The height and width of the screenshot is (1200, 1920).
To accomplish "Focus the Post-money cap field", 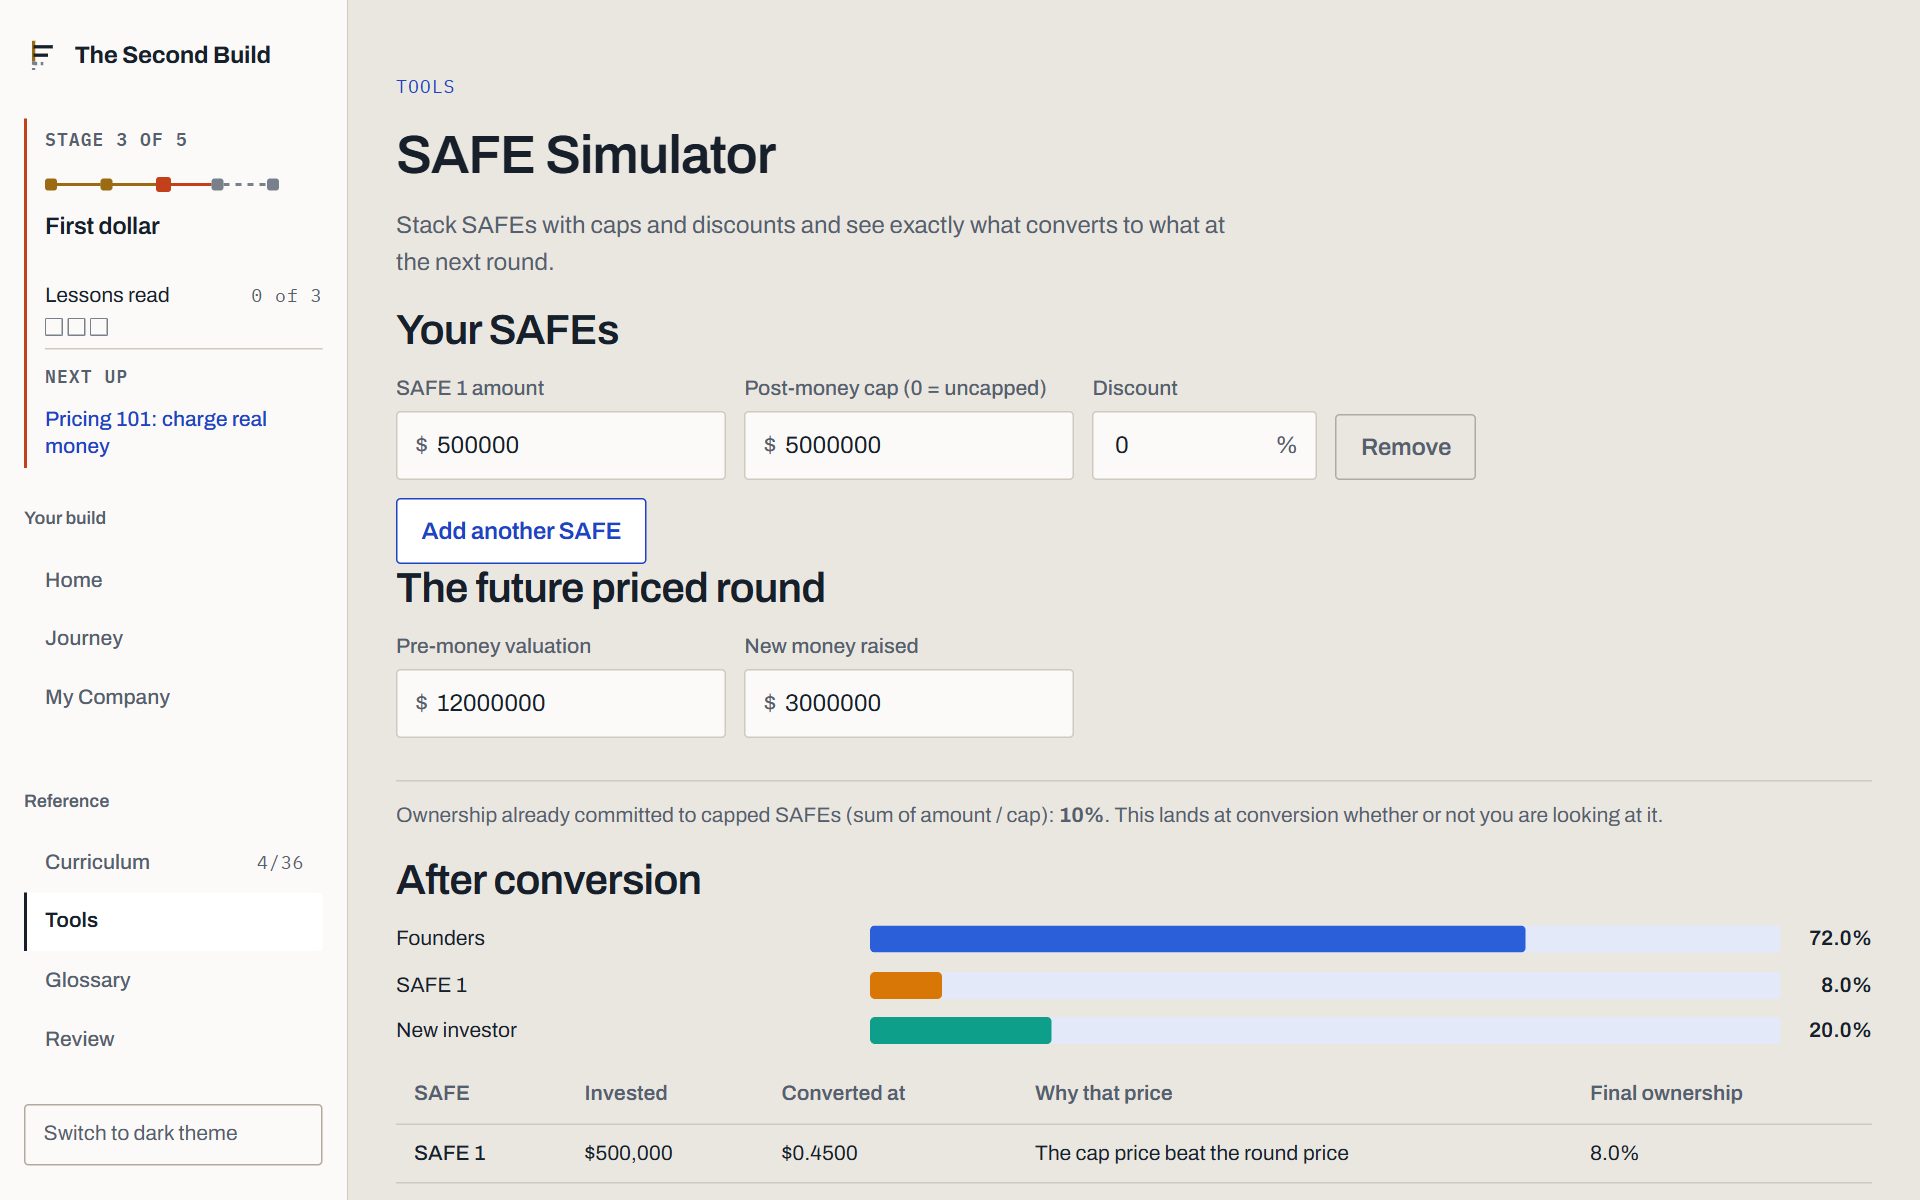I will click(908, 445).
